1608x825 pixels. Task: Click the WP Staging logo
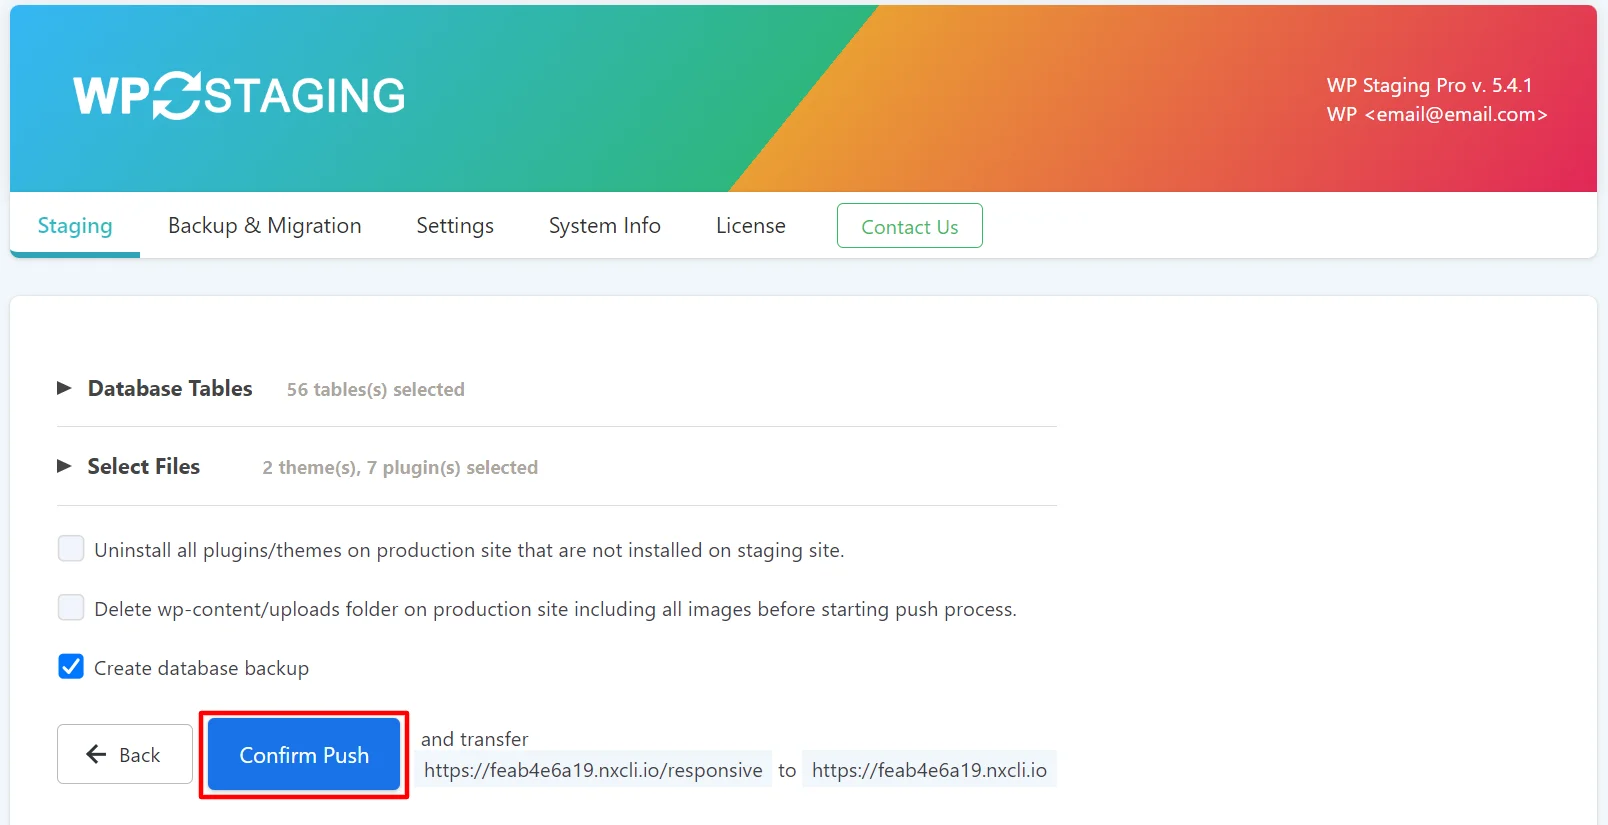point(239,96)
